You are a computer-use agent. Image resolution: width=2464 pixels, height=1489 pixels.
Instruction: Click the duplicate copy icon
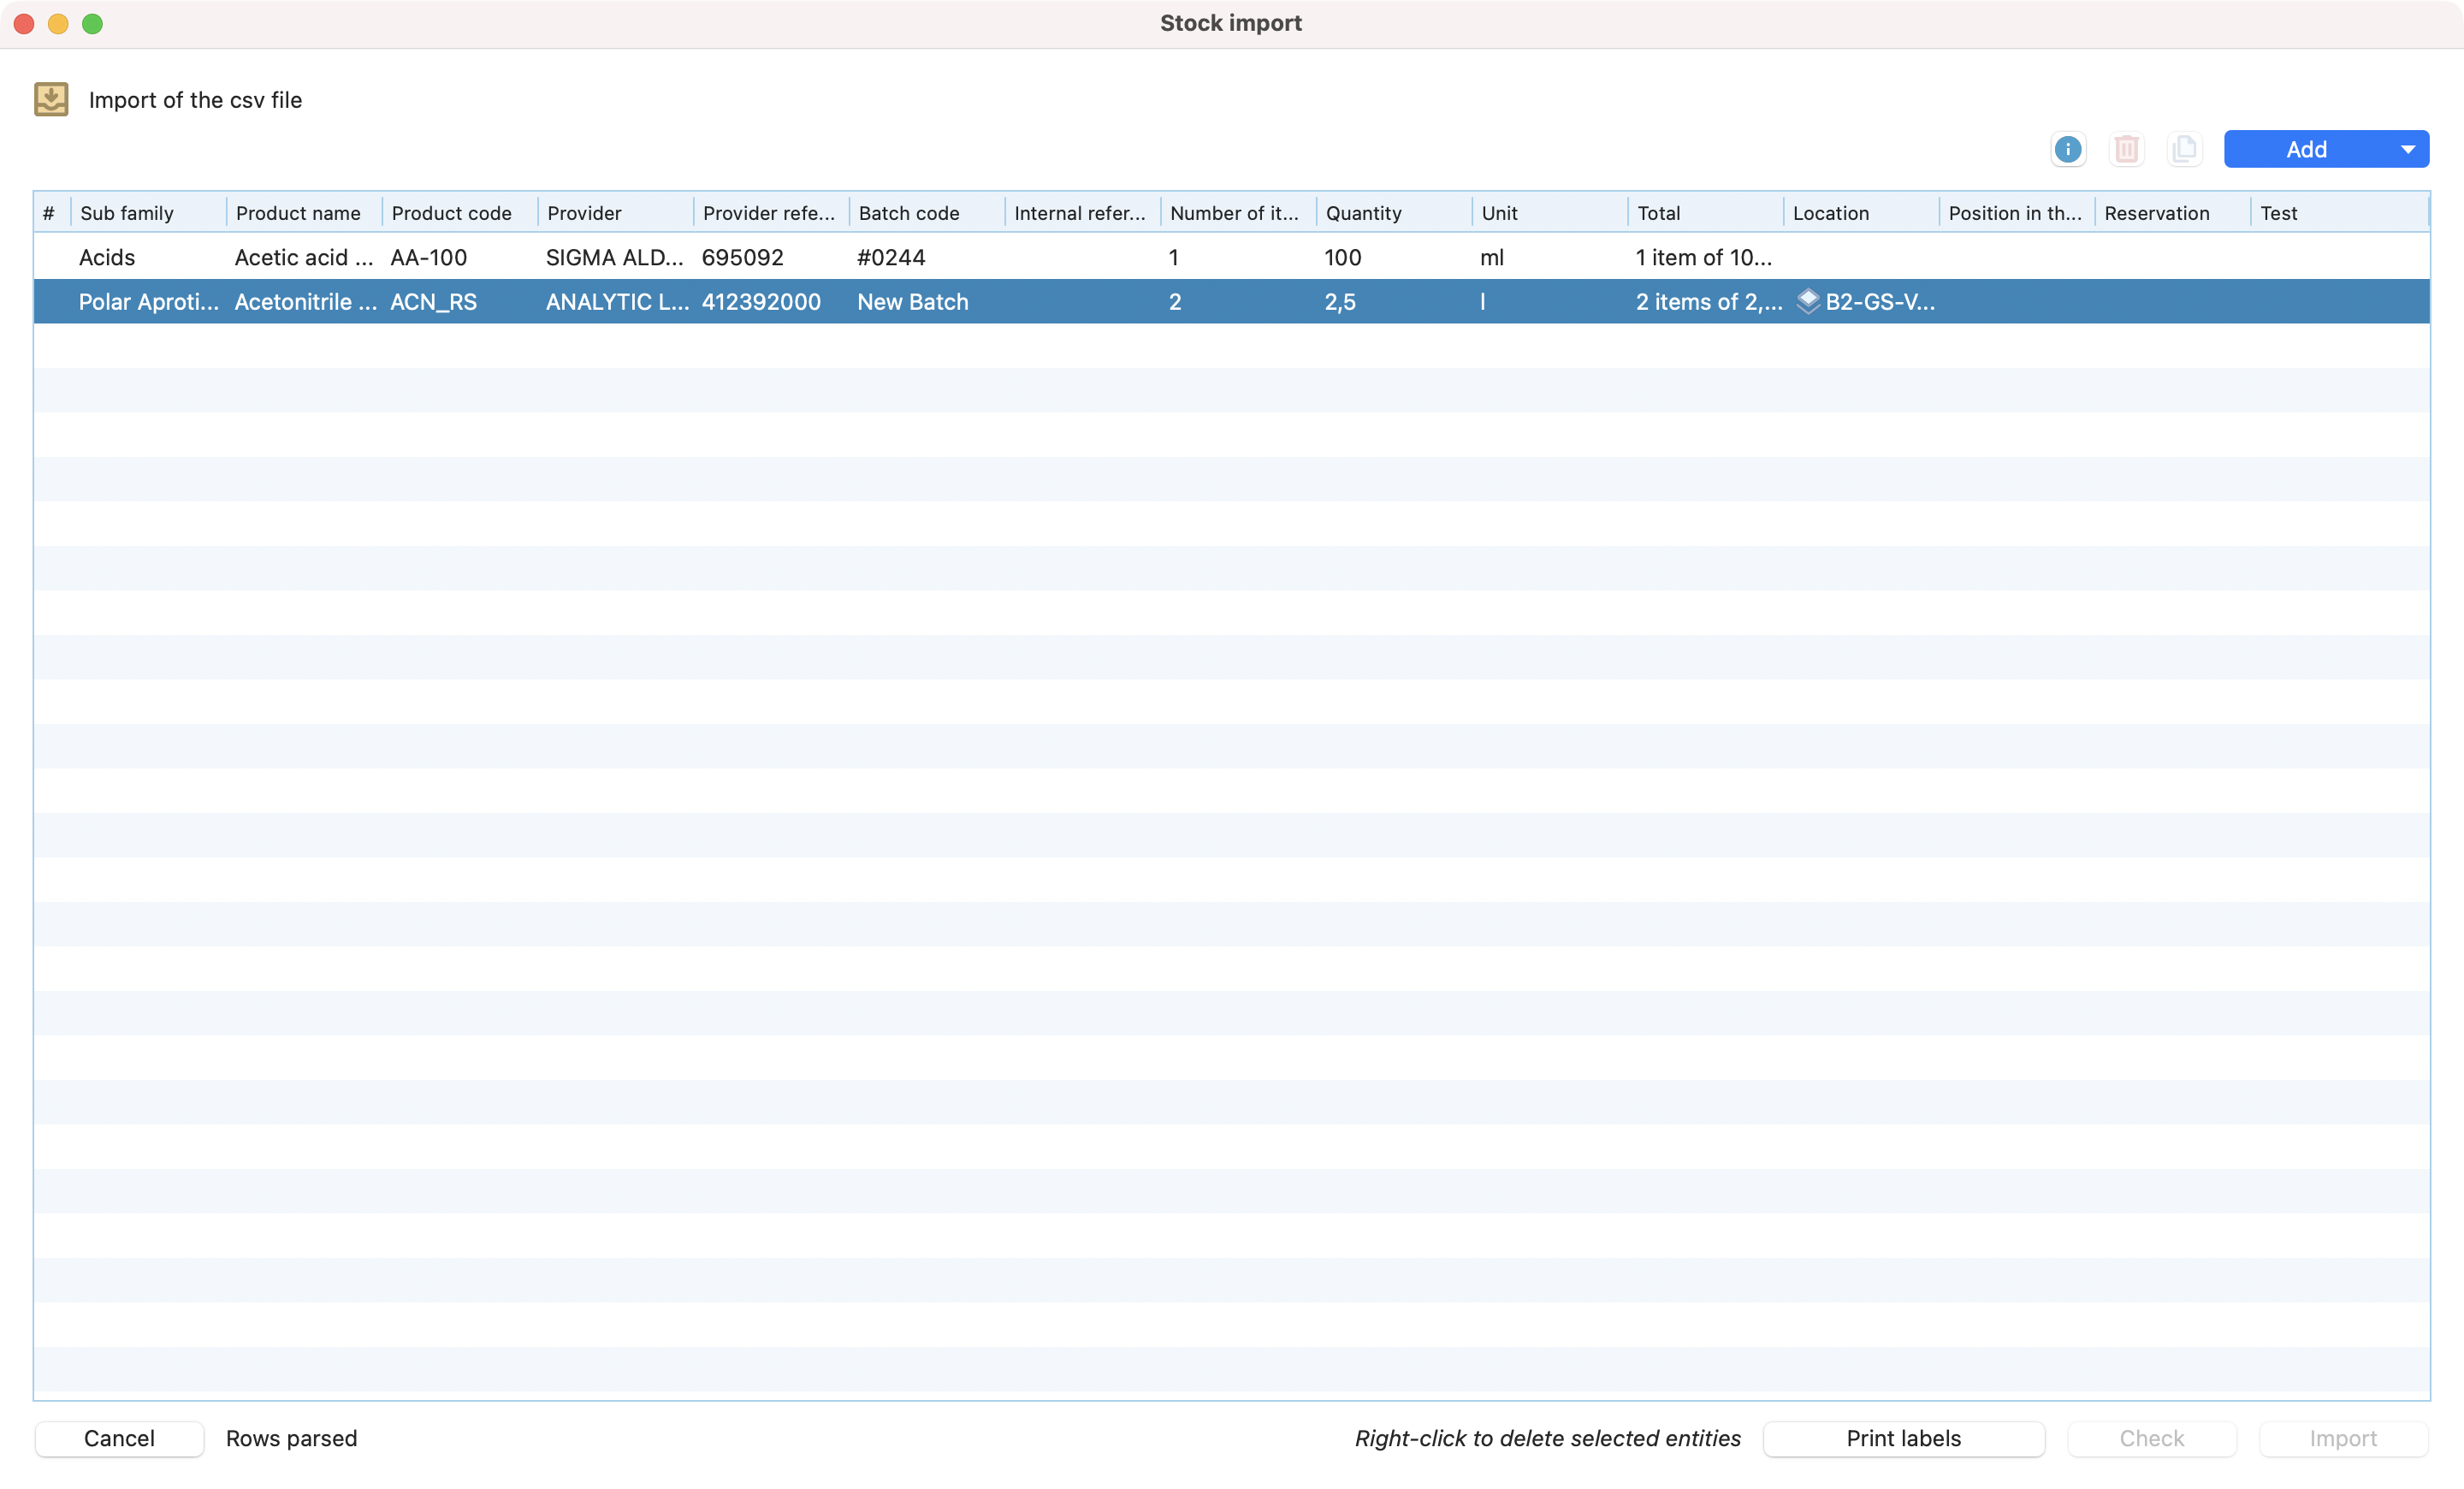click(x=2184, y=150)
